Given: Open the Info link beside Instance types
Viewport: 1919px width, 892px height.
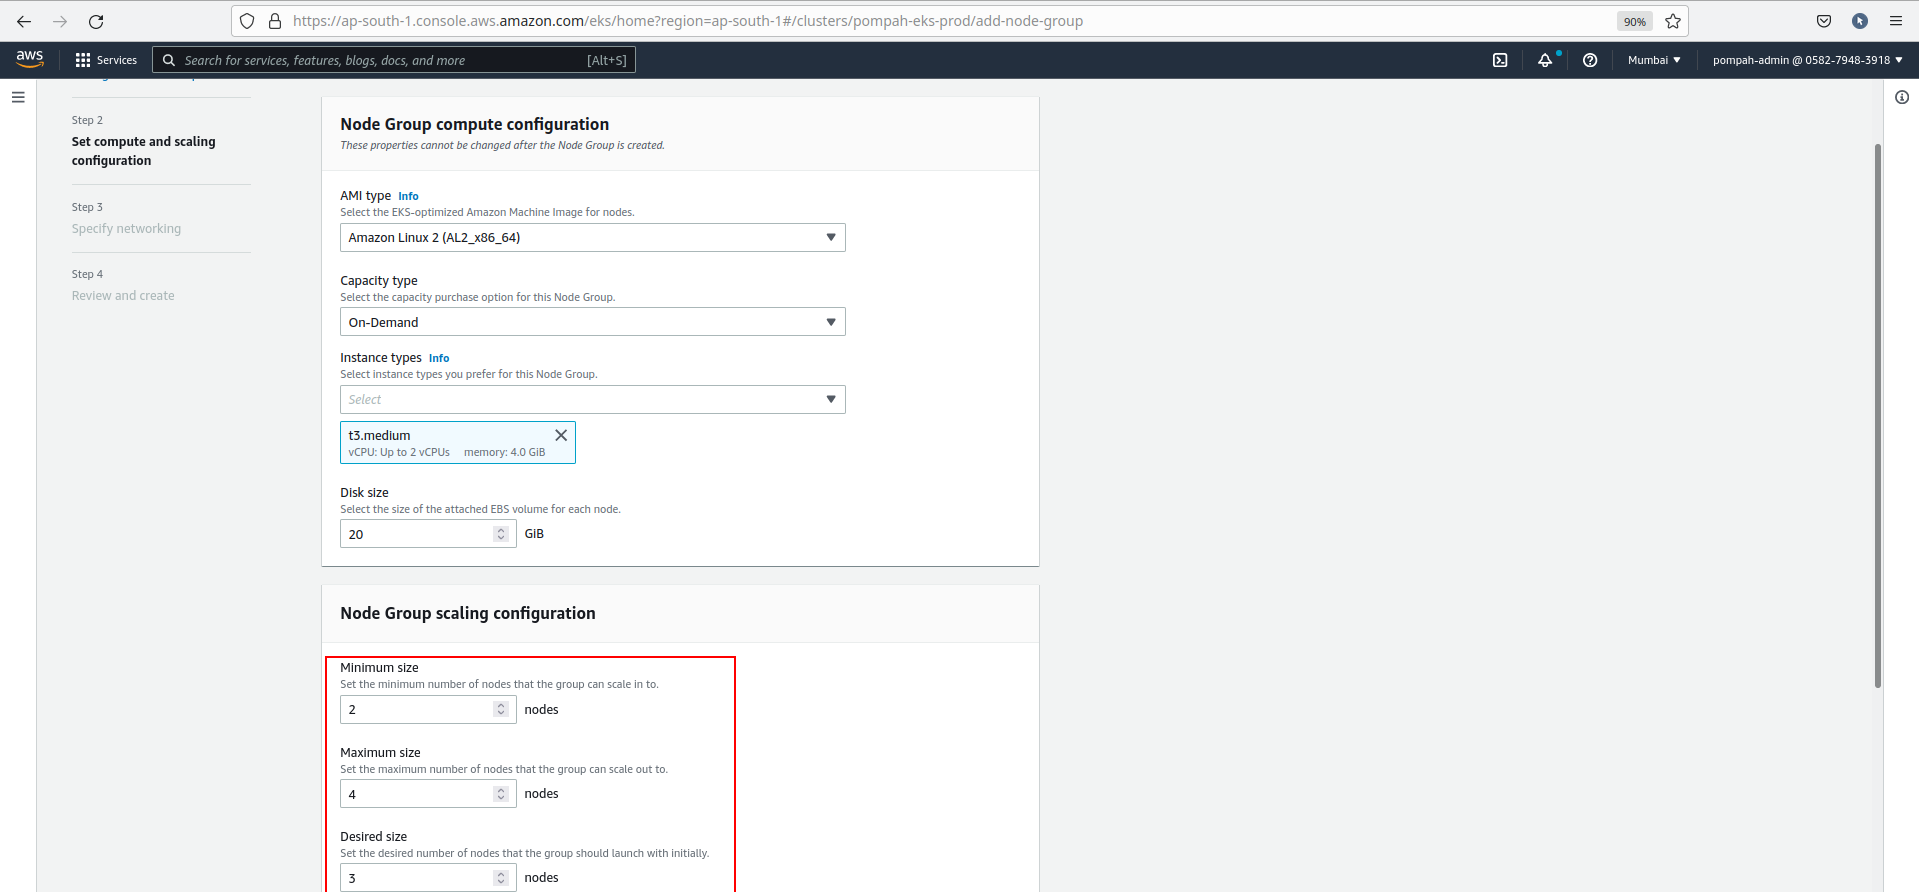Looking at the screenshot, I should tap(439, 359).
